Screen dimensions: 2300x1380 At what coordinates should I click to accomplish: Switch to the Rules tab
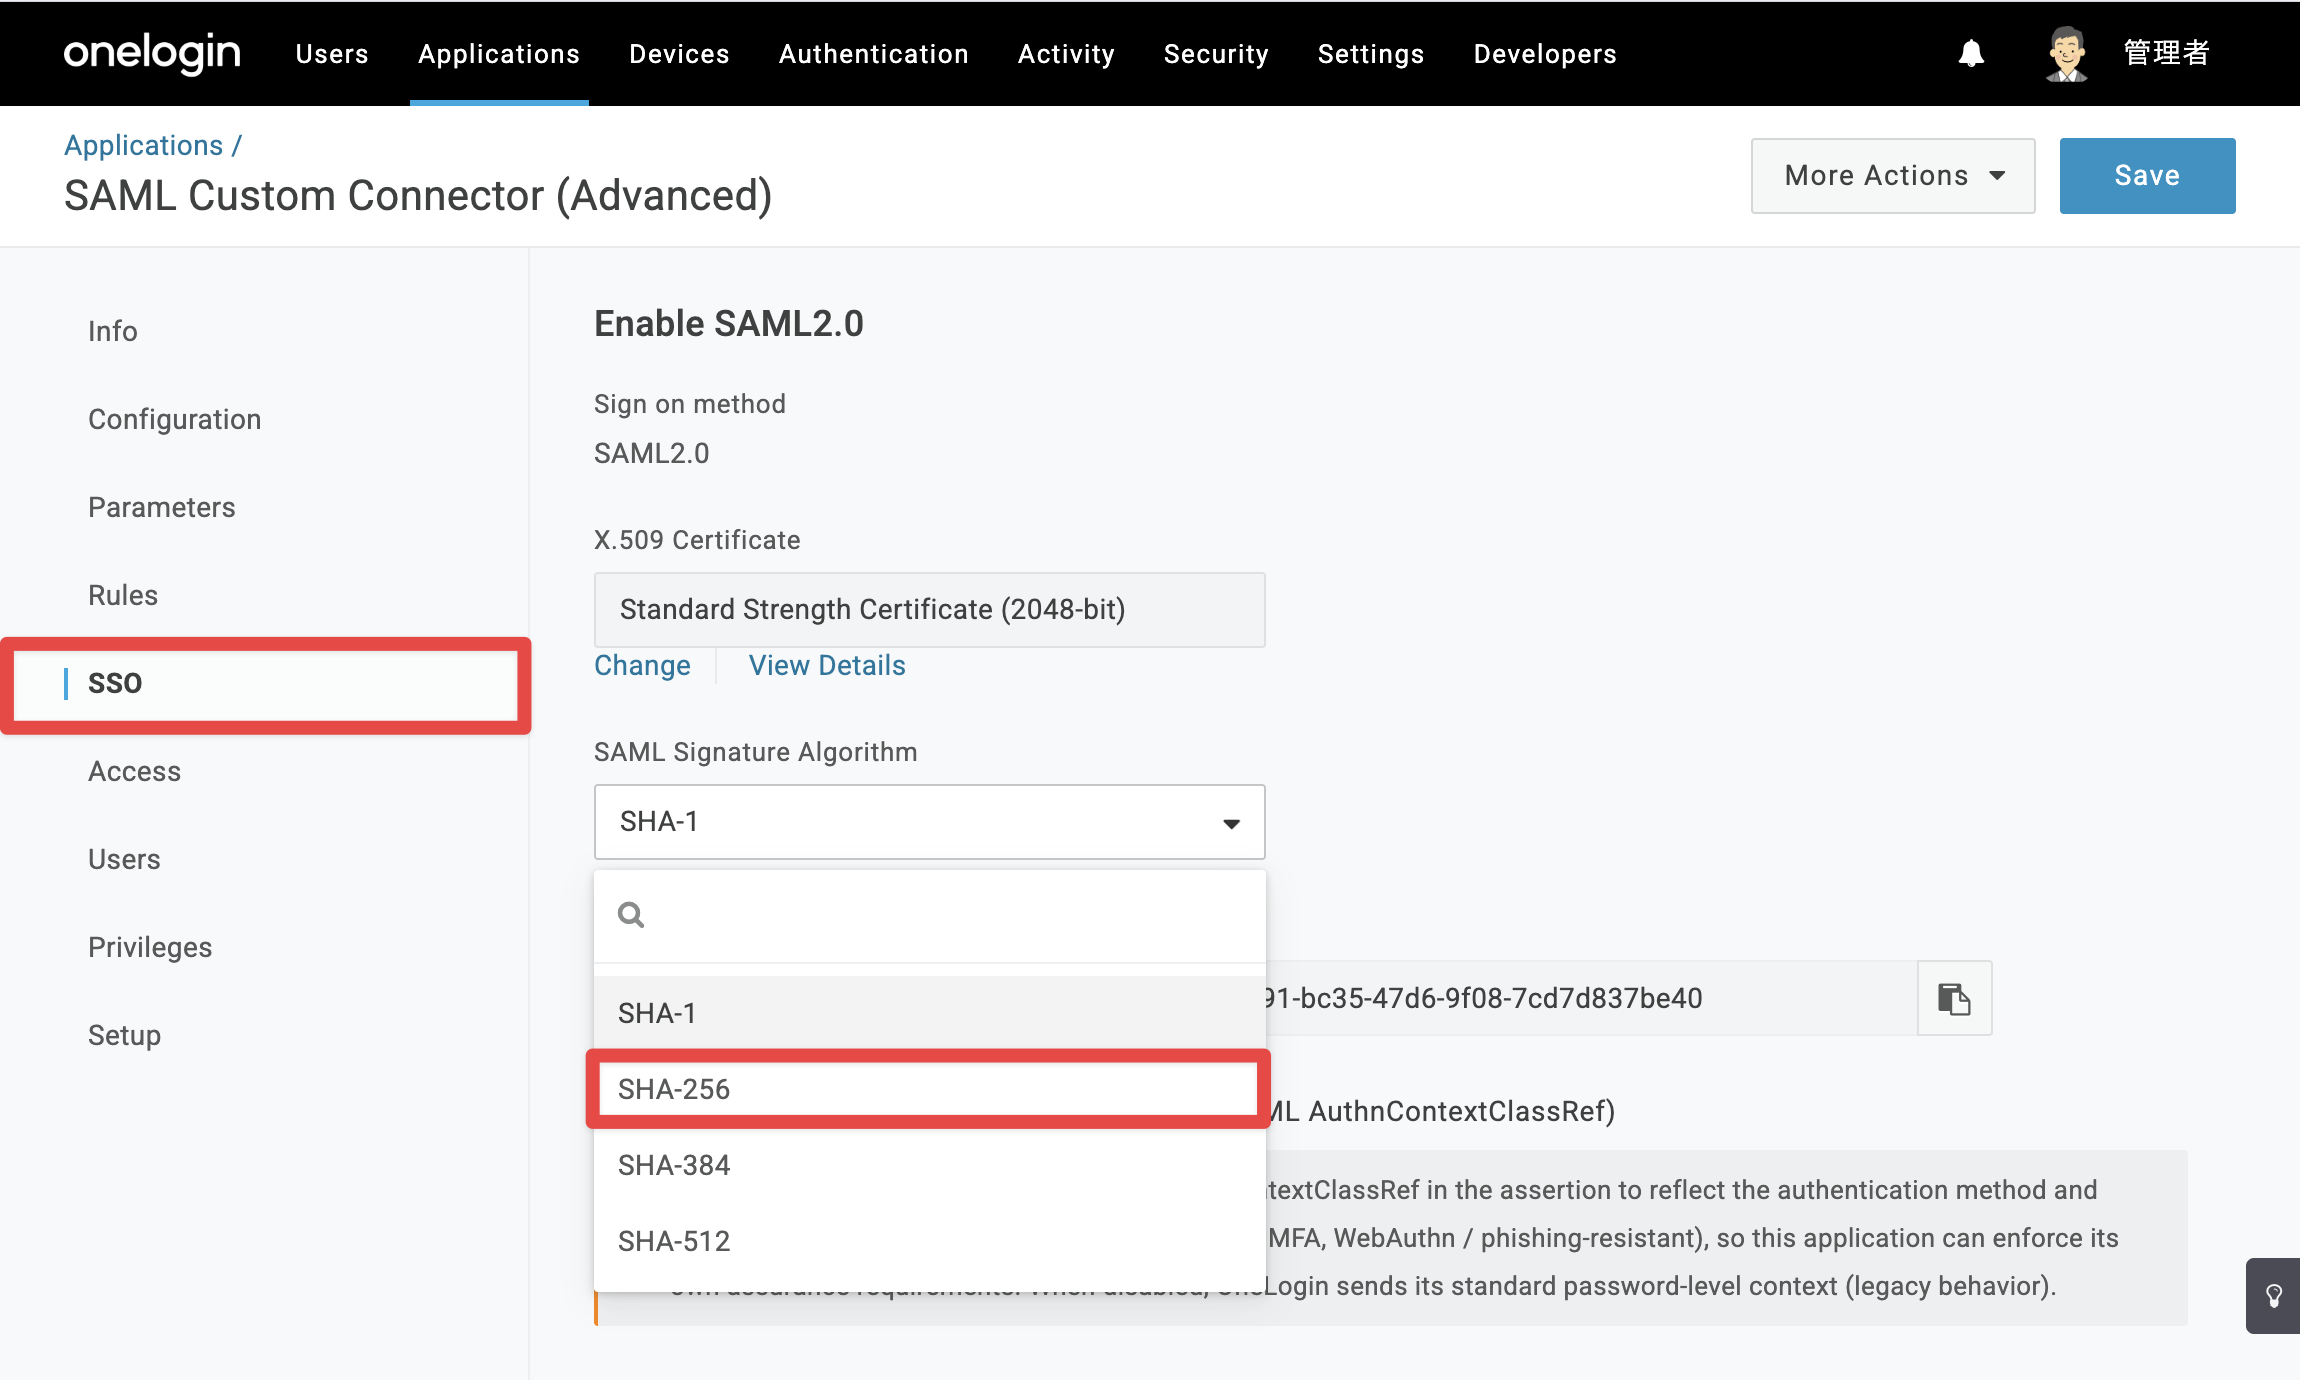tap(123, 595)
